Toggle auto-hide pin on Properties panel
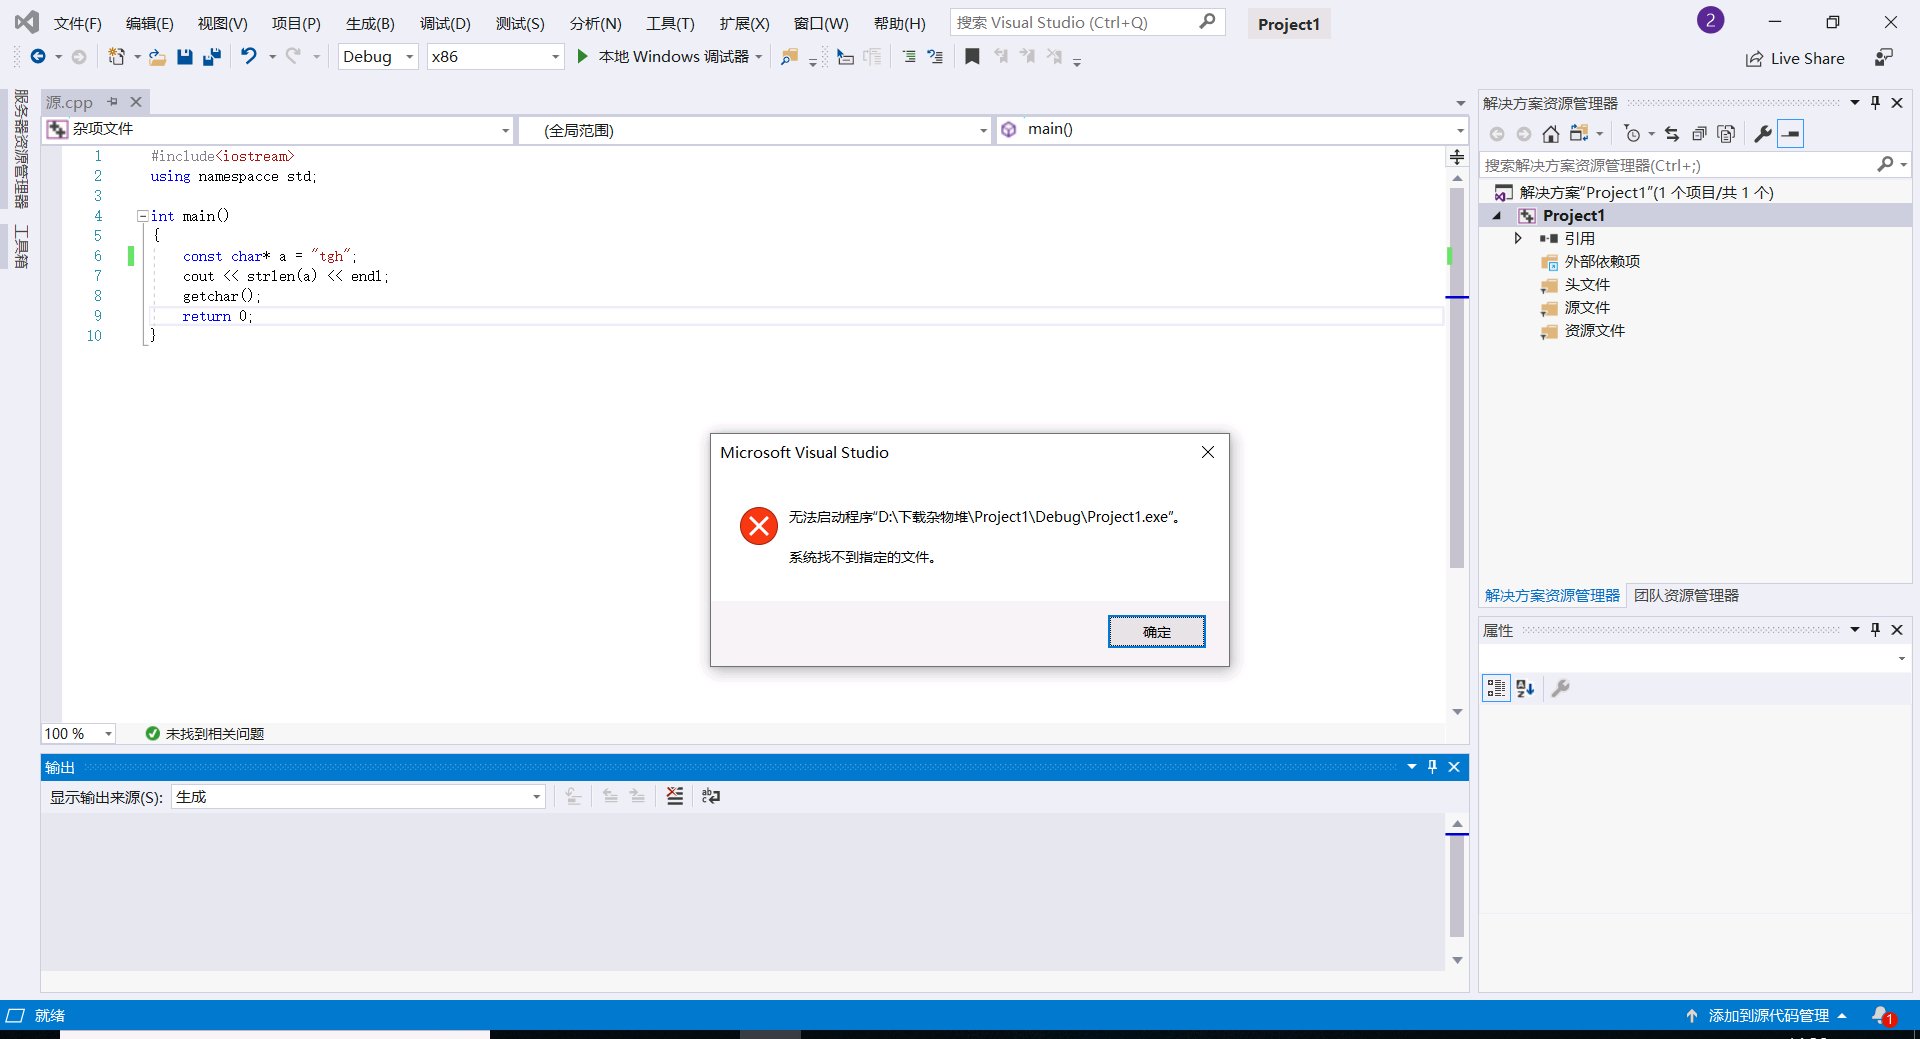Image resolution: width=1920 pixels, height=1039 pixels. point(1875,630)
